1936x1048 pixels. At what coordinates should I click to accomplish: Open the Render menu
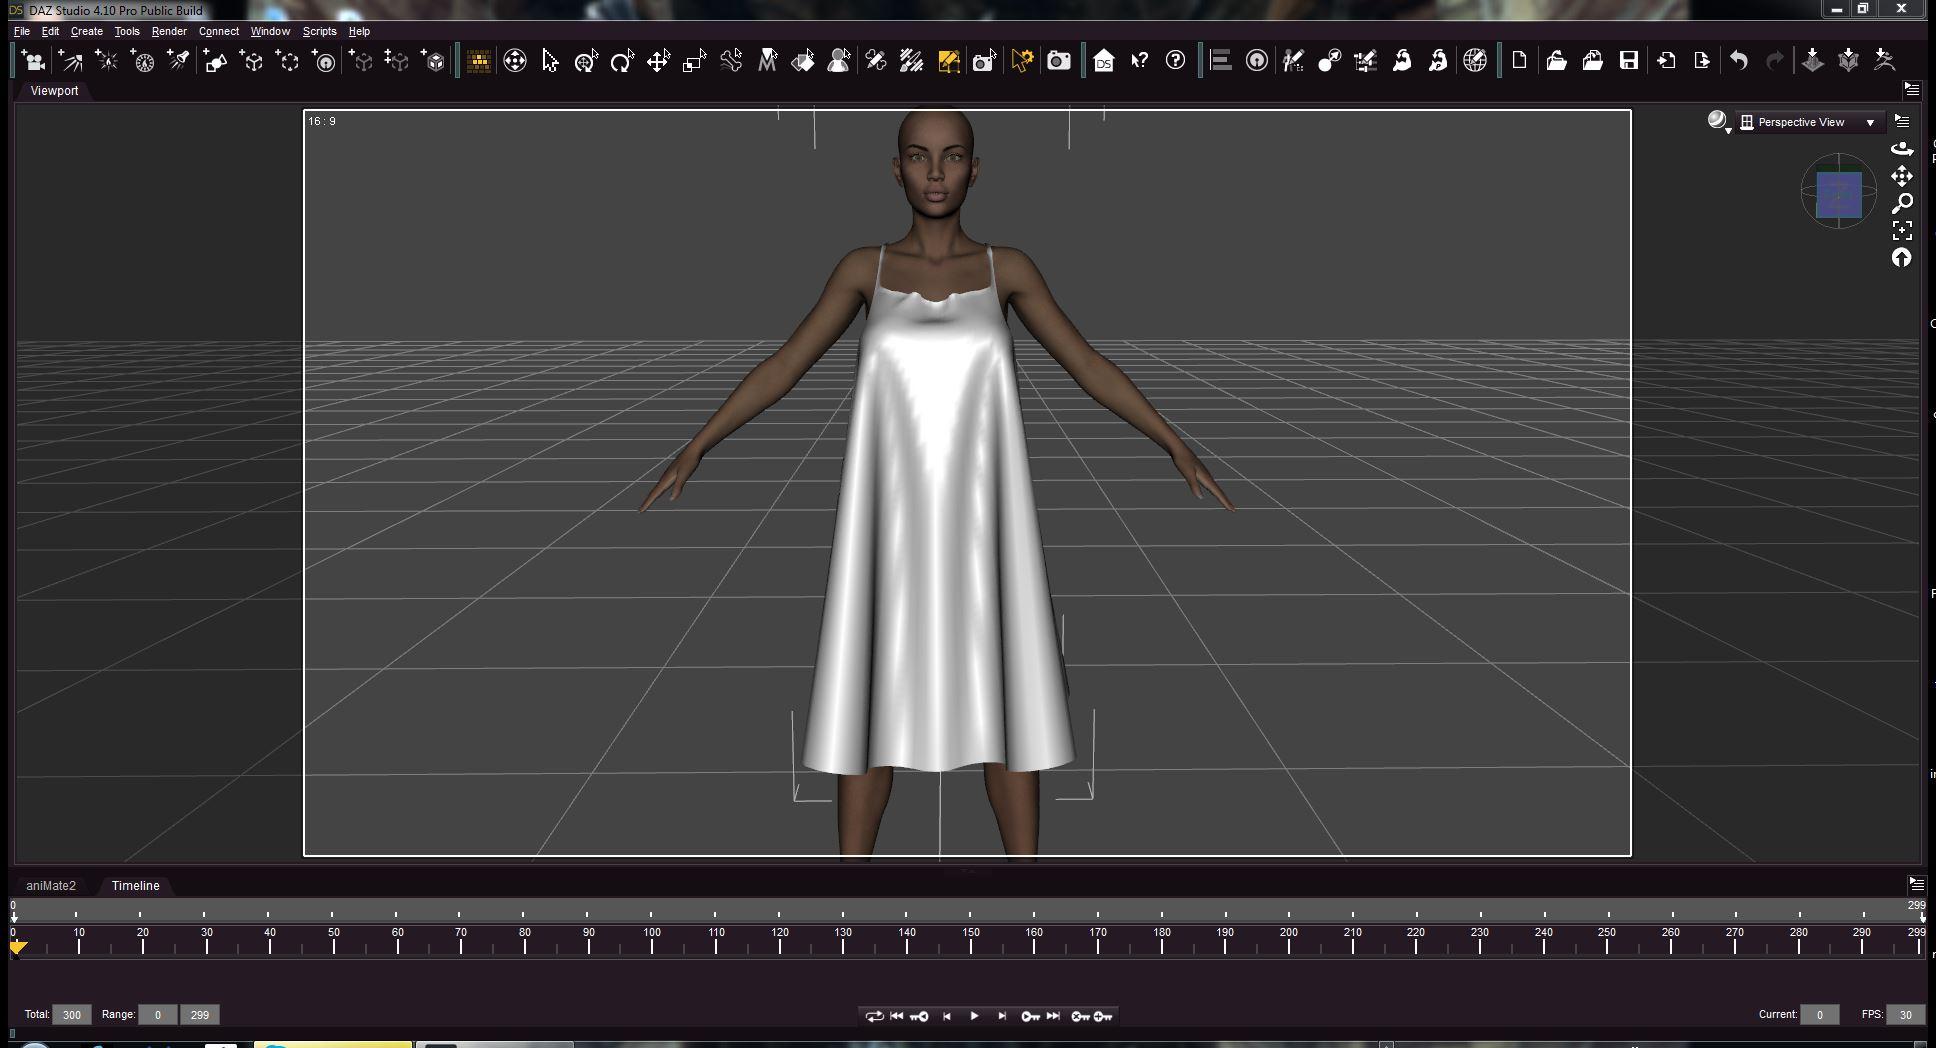tap(169, 31)
